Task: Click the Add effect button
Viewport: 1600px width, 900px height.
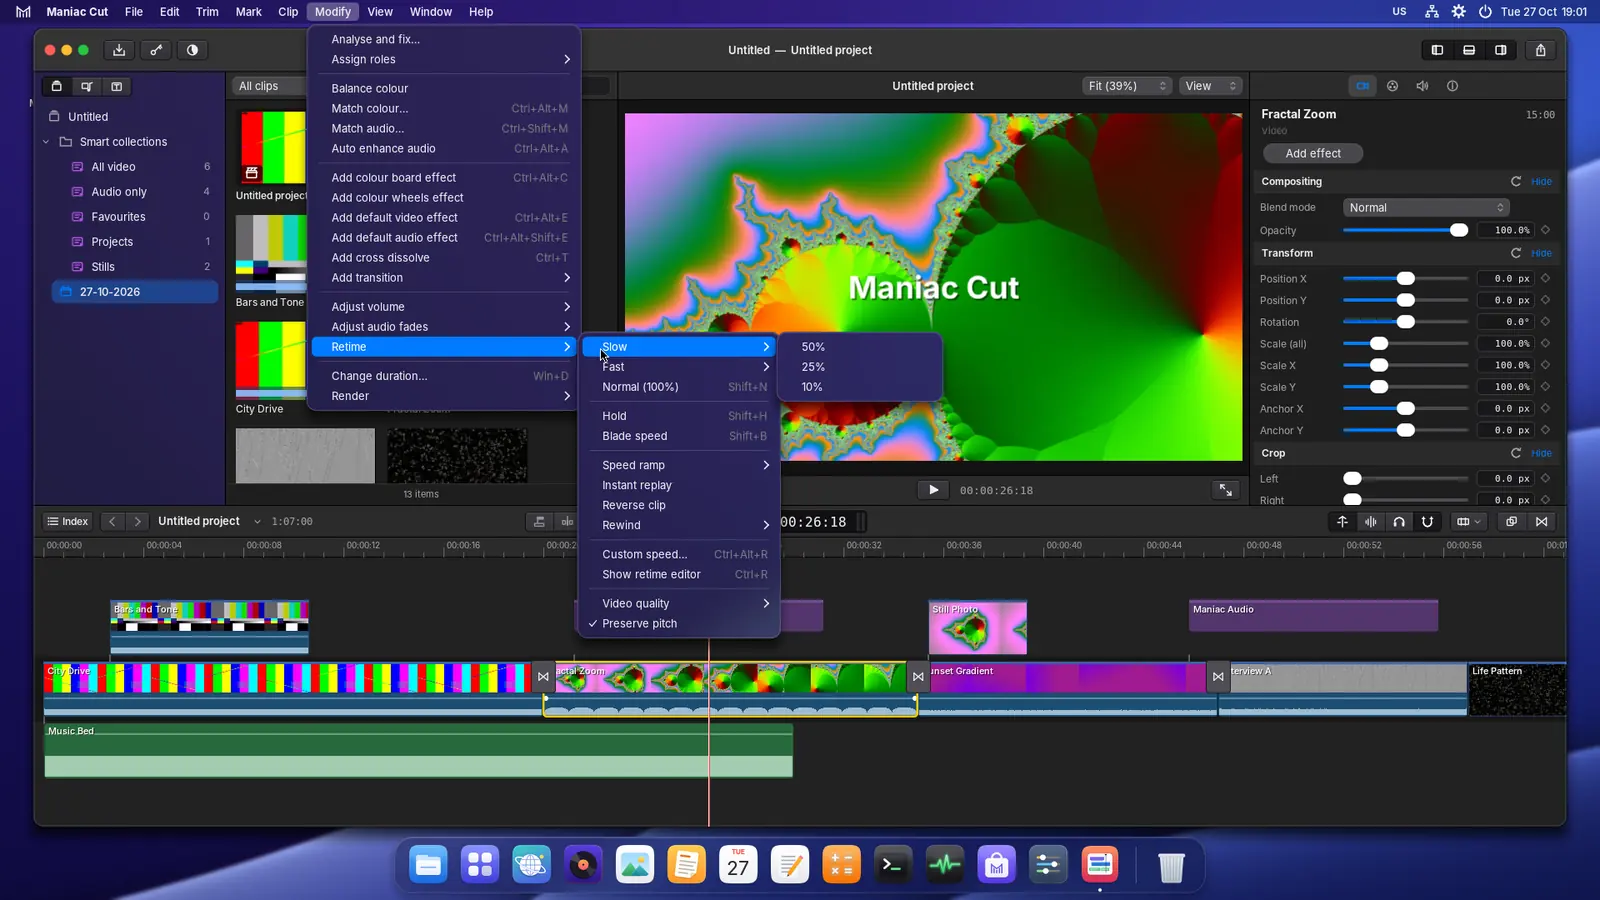Action: [1313, 153]
